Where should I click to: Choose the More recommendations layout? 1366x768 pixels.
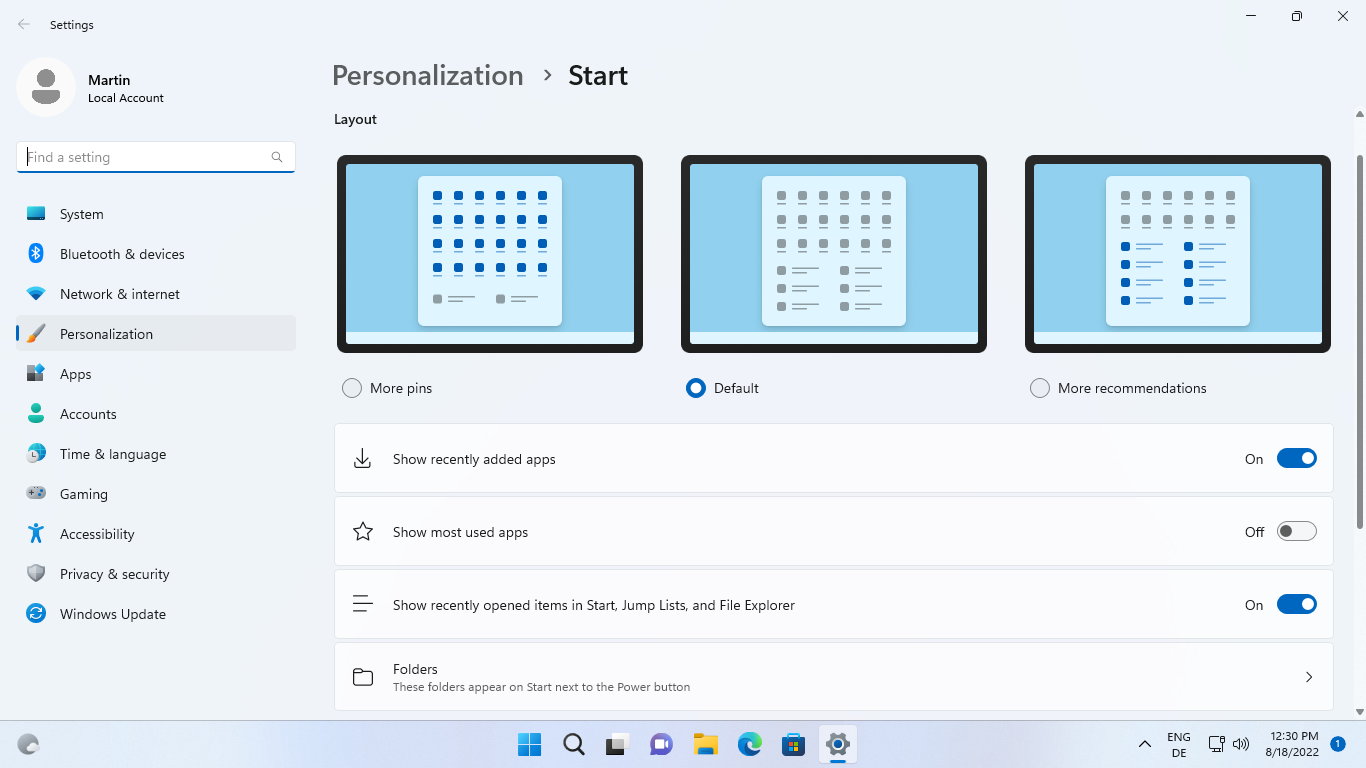[x=1040, y=387]
